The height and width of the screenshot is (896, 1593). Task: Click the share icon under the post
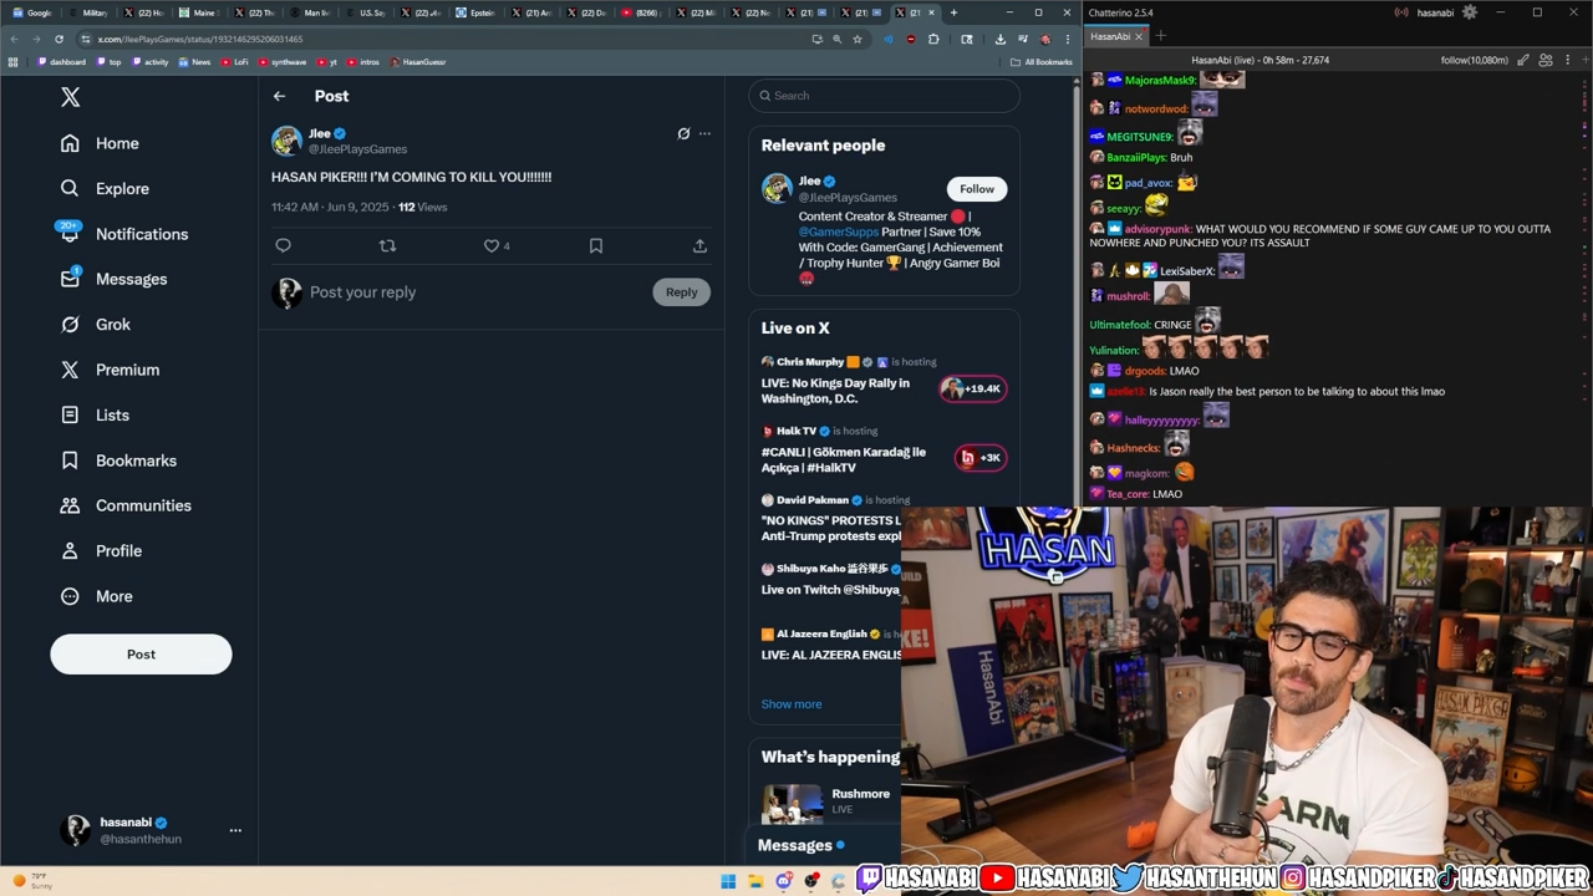(700, 245)
